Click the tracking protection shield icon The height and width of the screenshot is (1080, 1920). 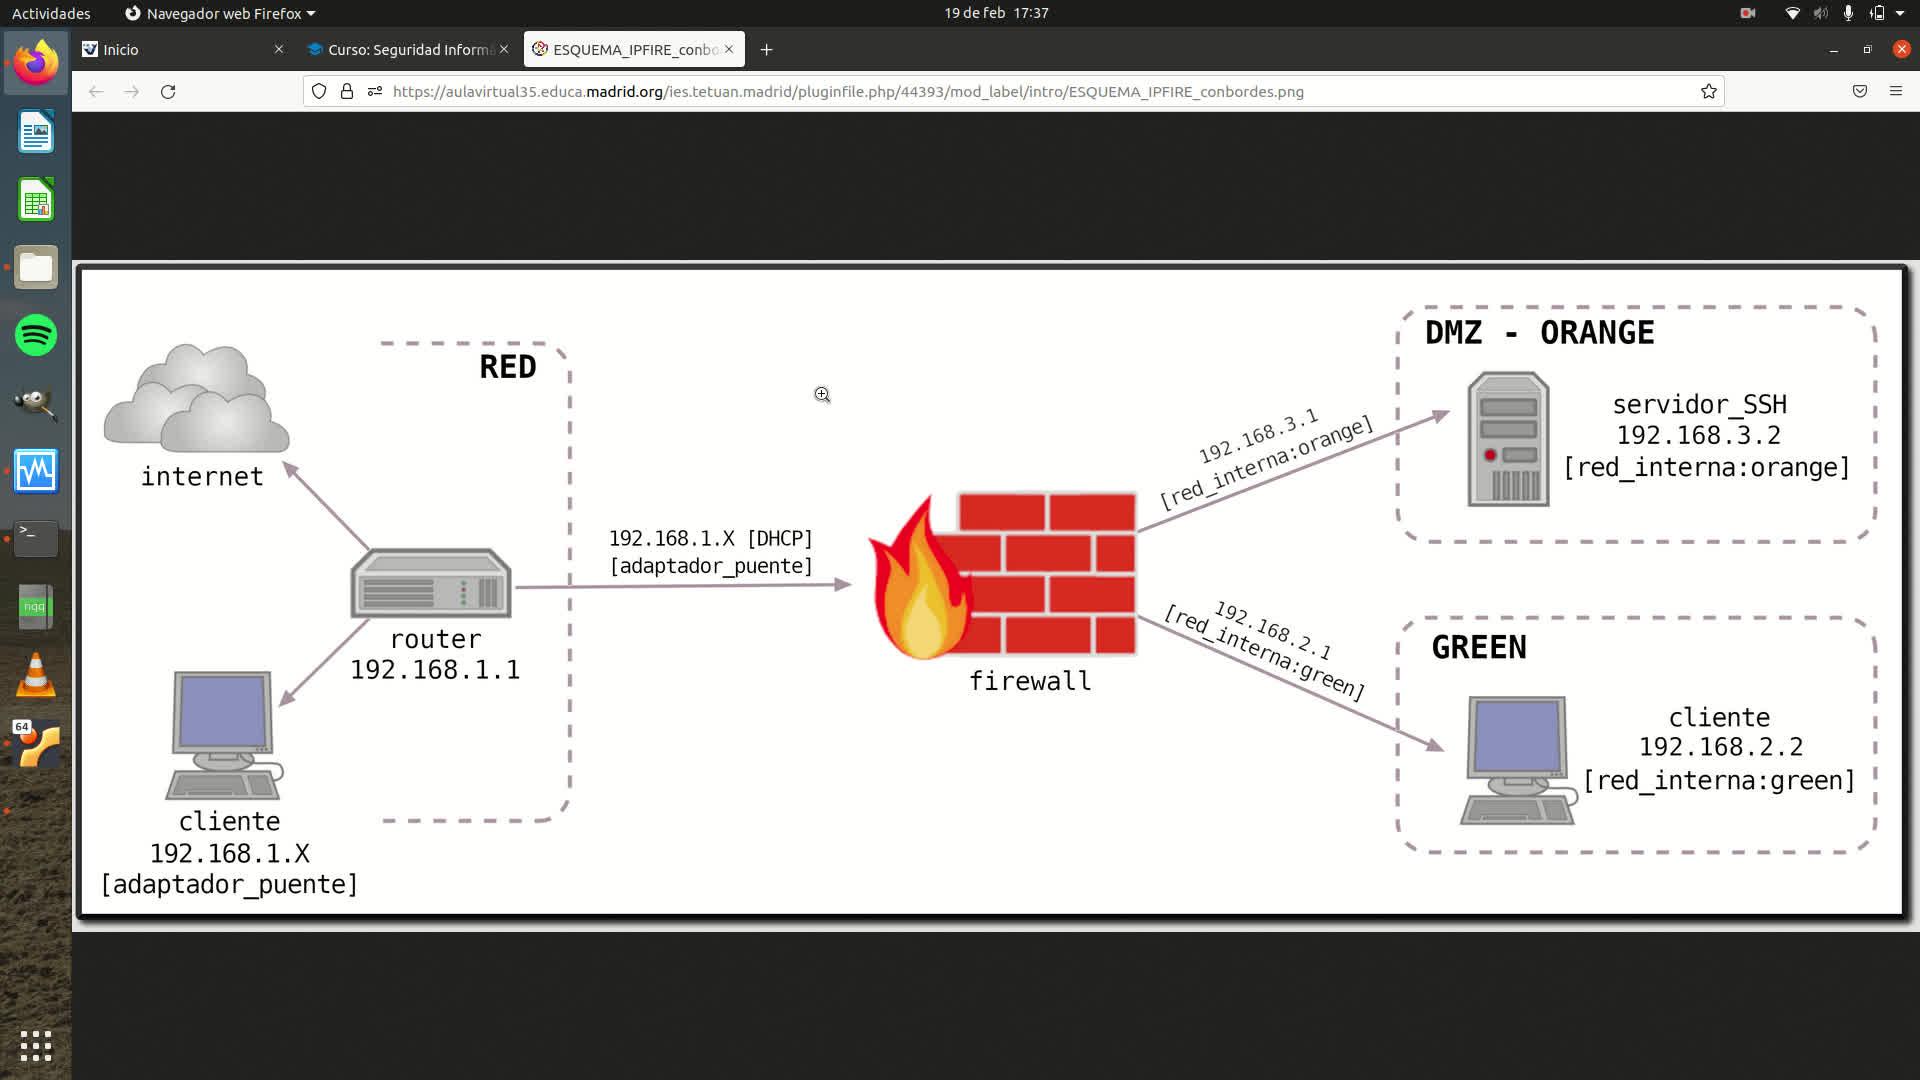click(319, 91)
